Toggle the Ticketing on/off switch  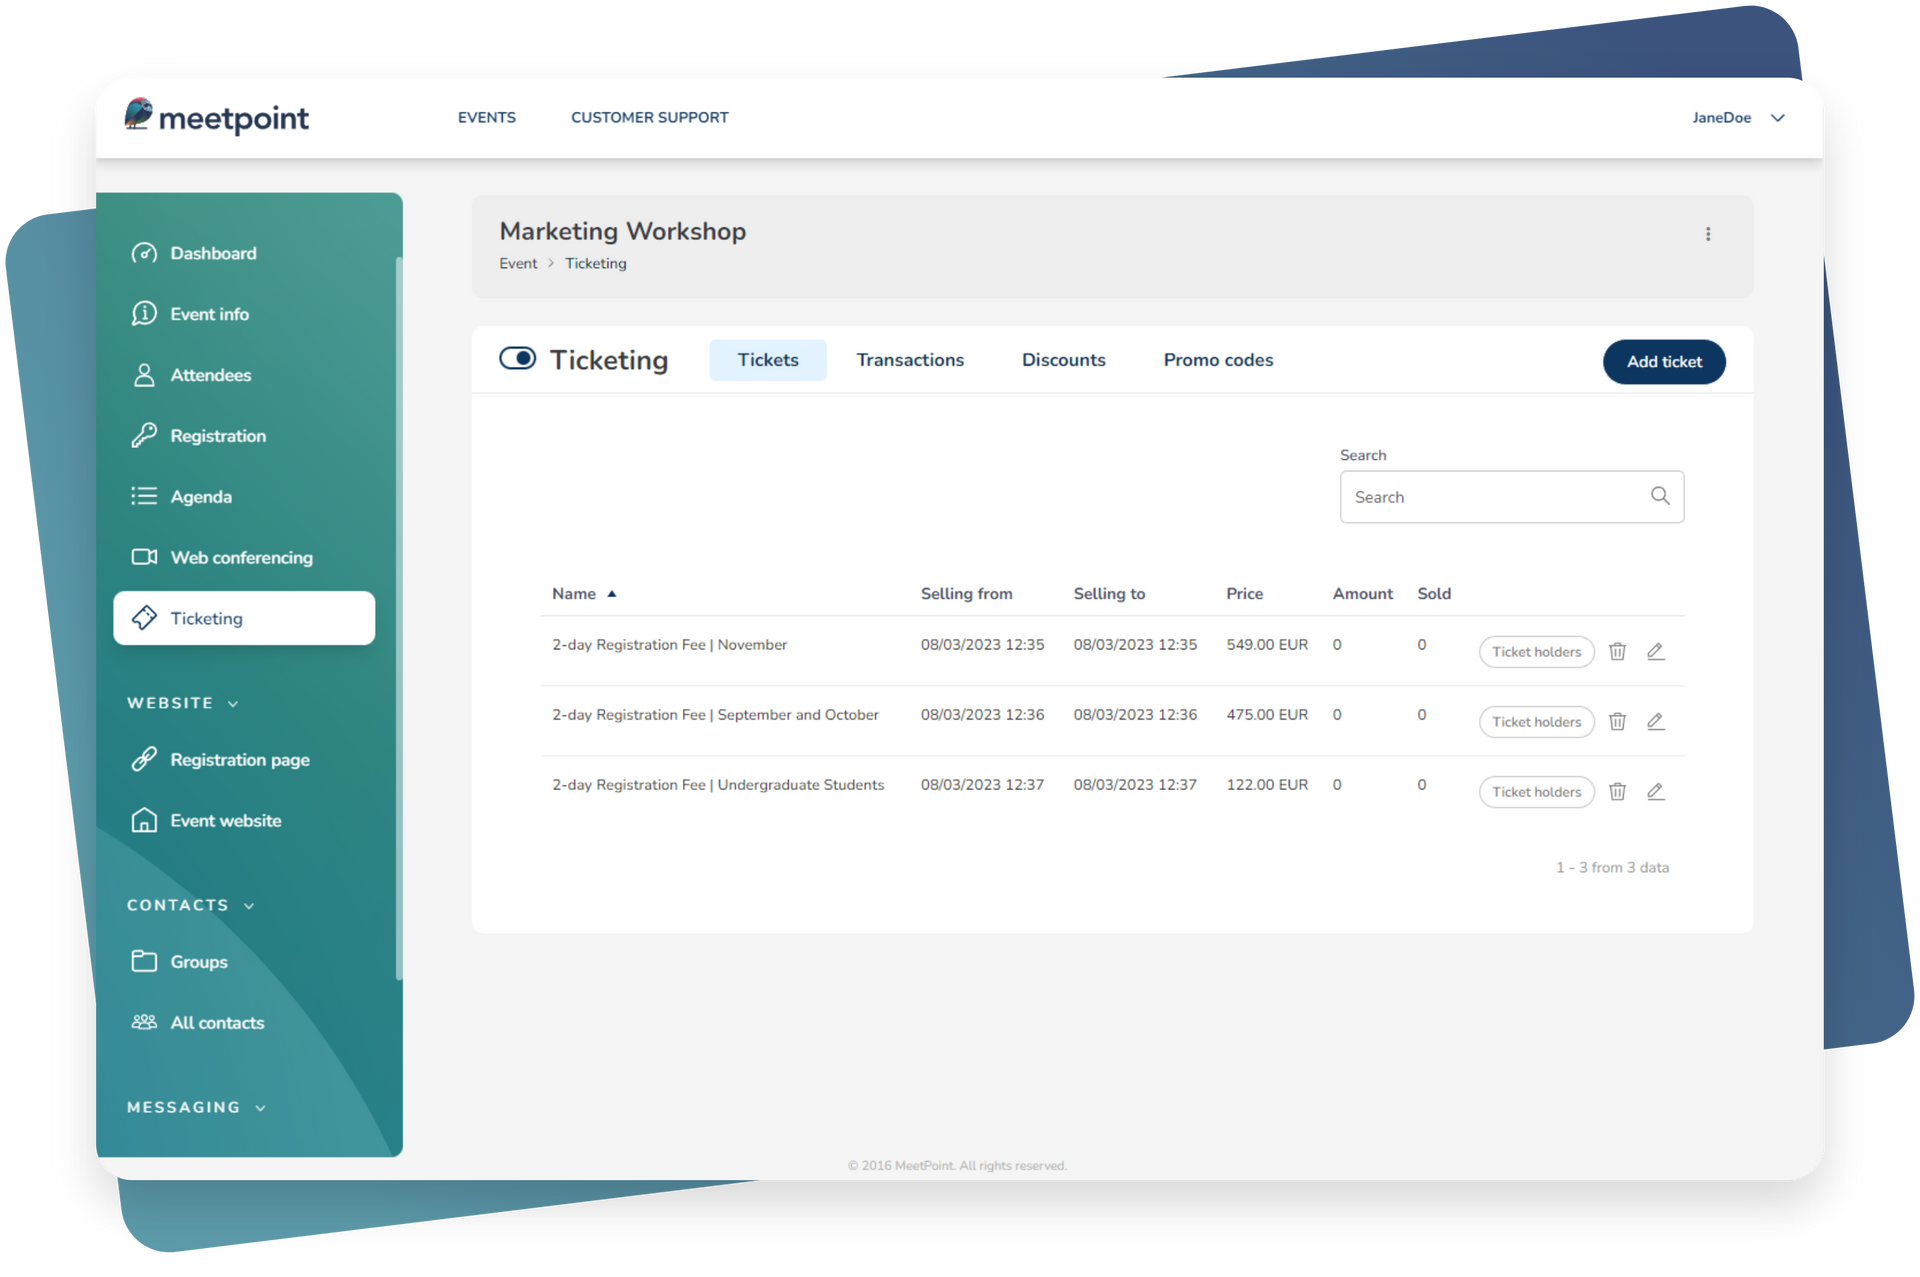[518, 359]
